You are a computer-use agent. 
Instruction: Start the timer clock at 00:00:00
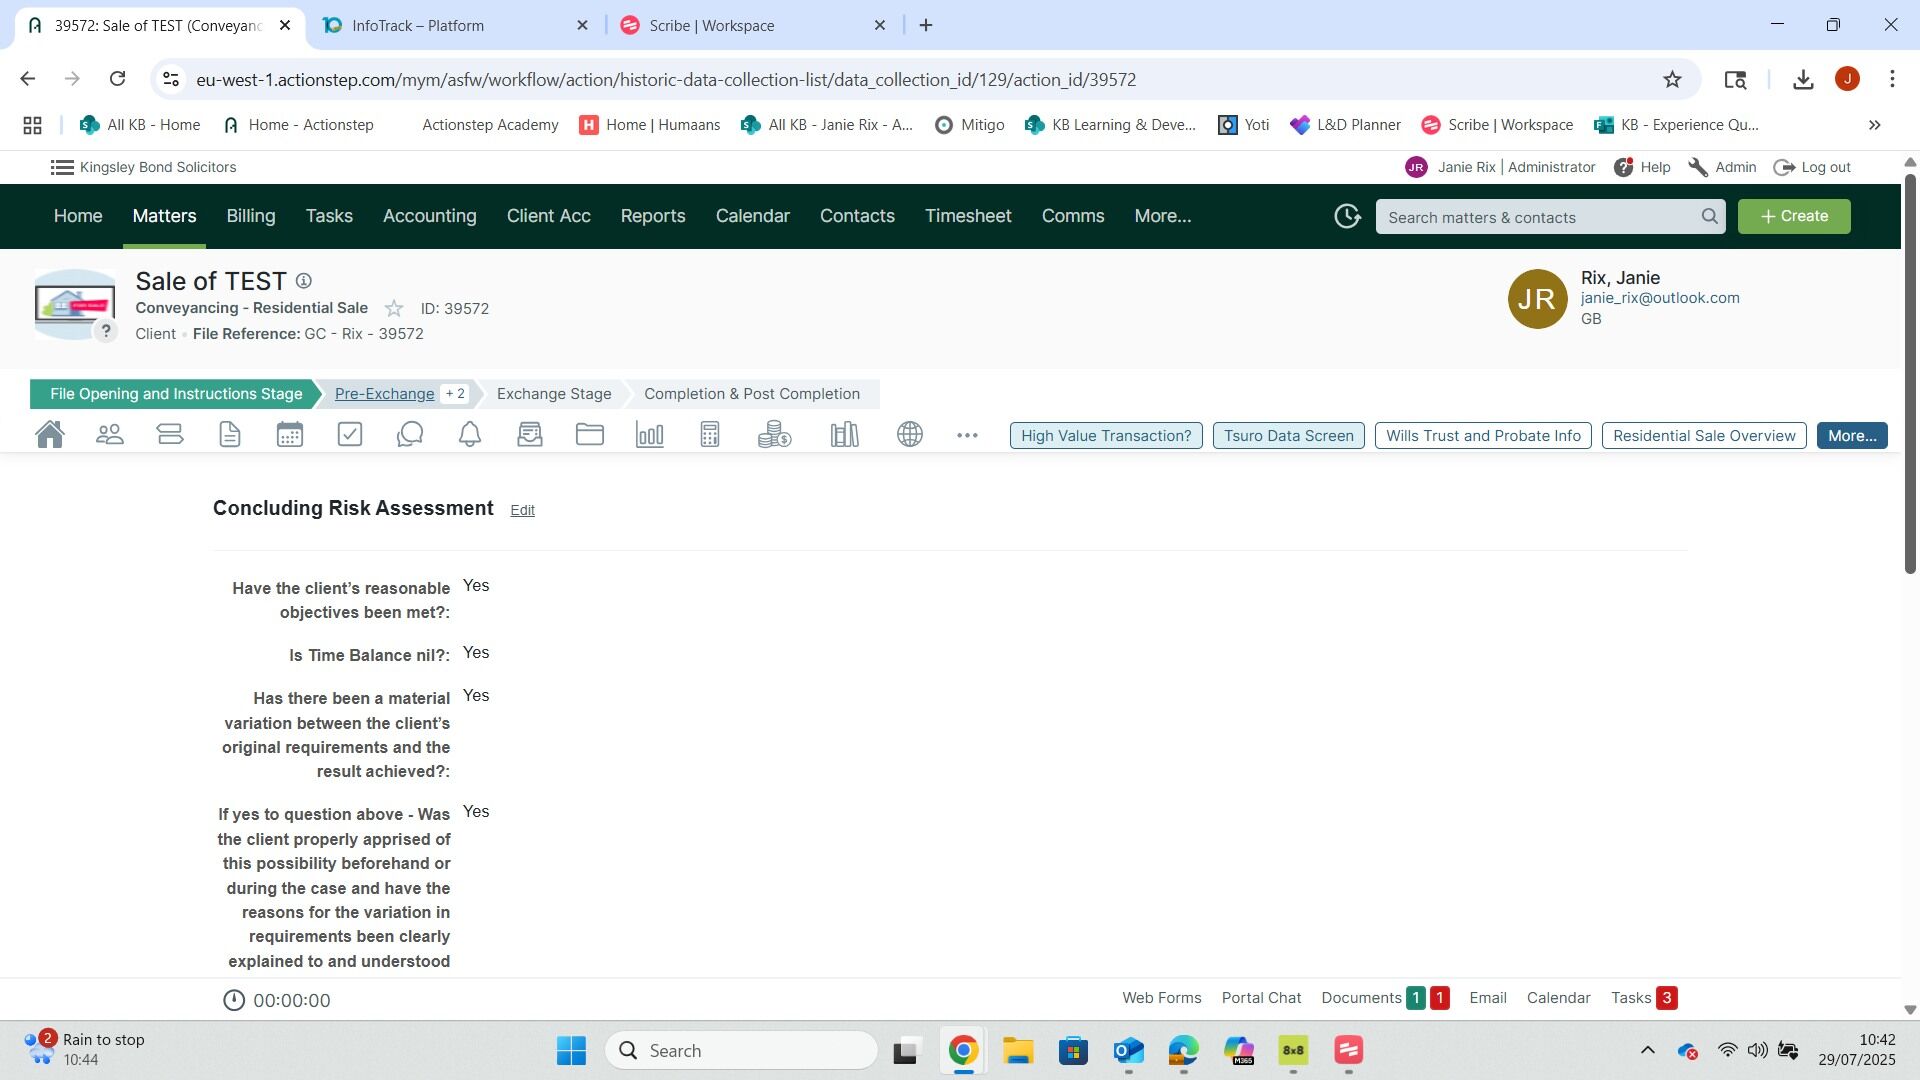click(234, 1001)
